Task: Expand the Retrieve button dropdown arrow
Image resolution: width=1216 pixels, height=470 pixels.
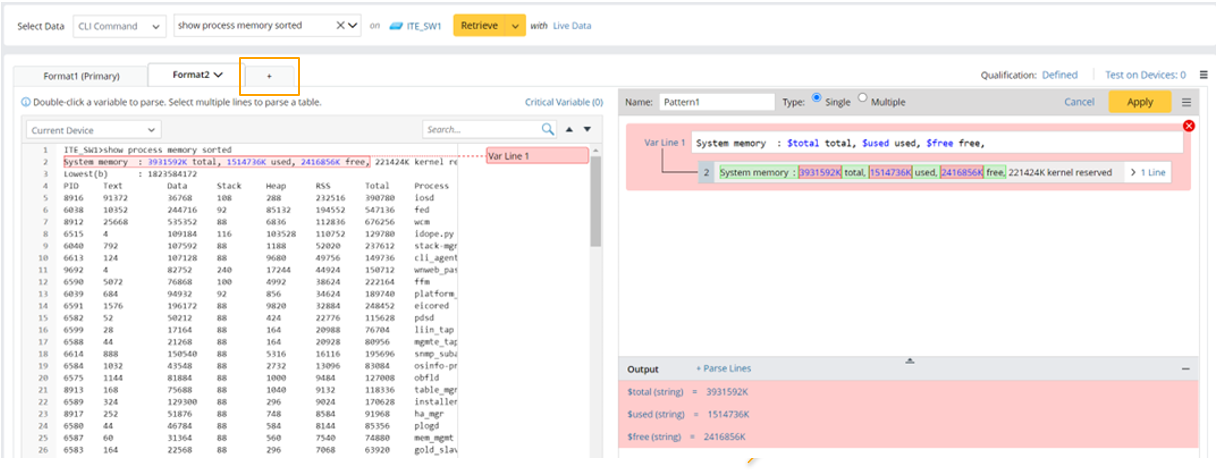Action: pyautogui.click(x=516, y=26)
